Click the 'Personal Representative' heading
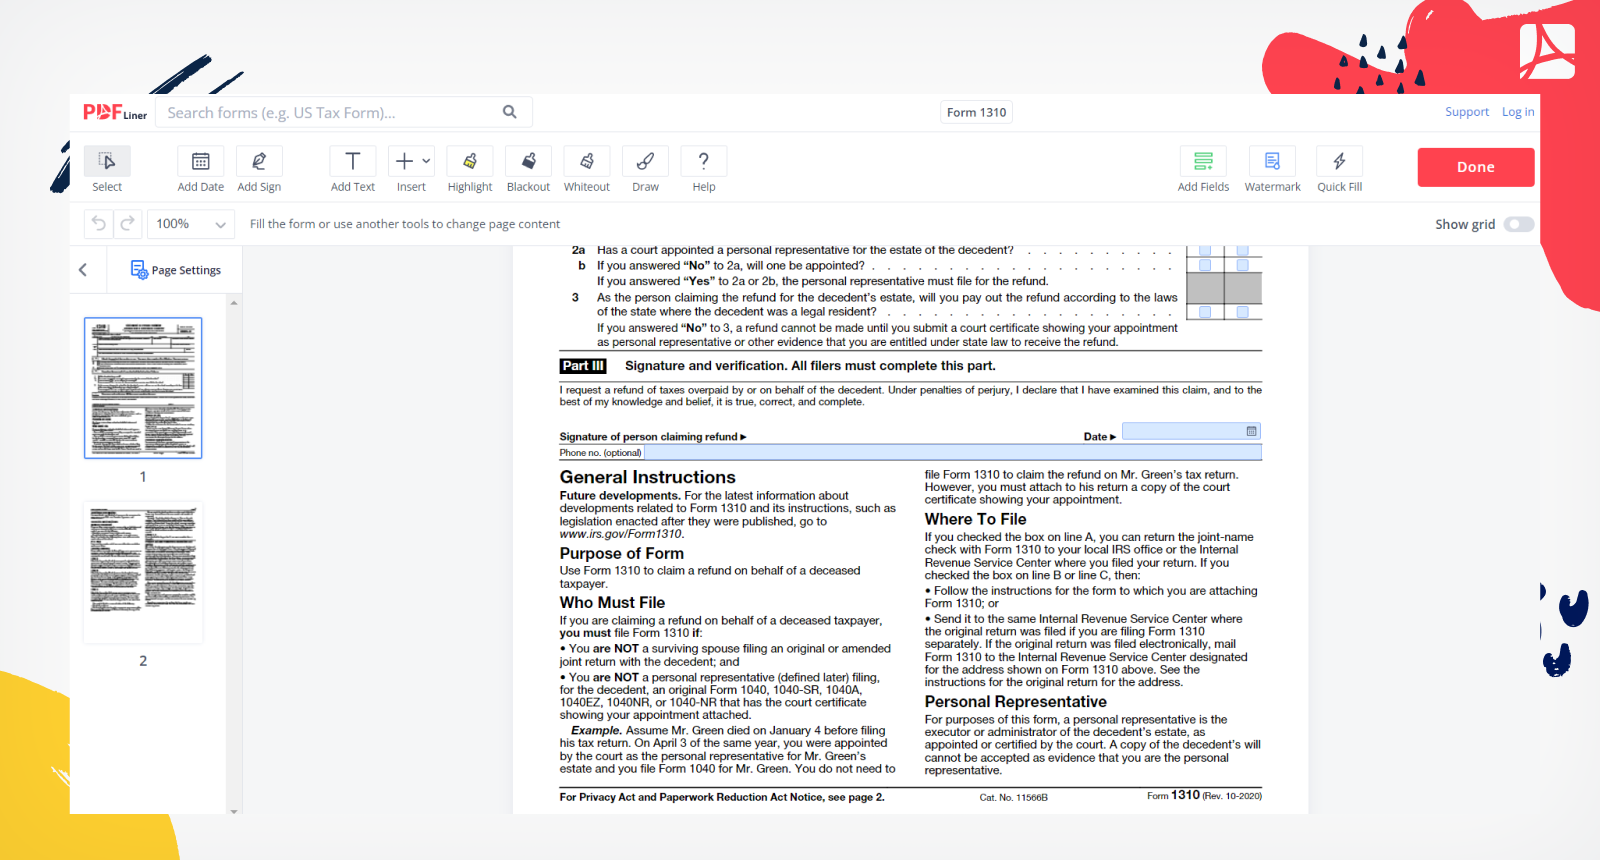The image size is (1600, 860). tap(1015, 702)
